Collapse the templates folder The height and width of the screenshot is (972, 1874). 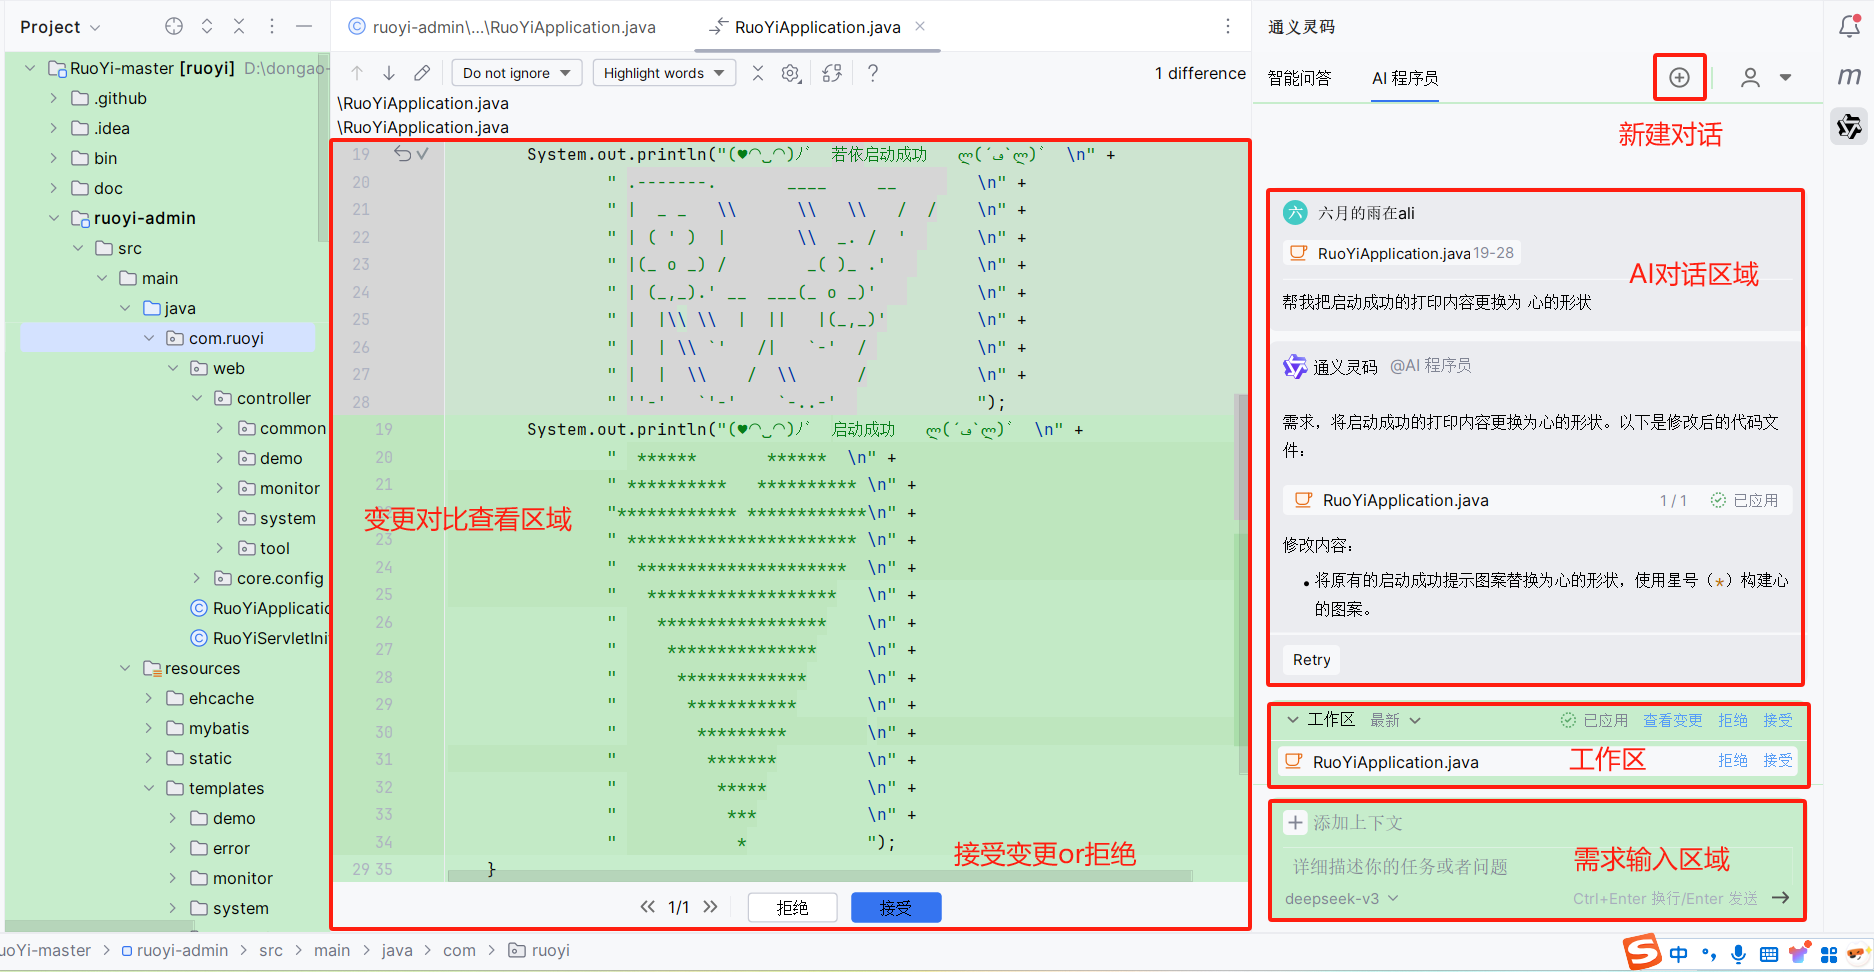click(149, 788)
